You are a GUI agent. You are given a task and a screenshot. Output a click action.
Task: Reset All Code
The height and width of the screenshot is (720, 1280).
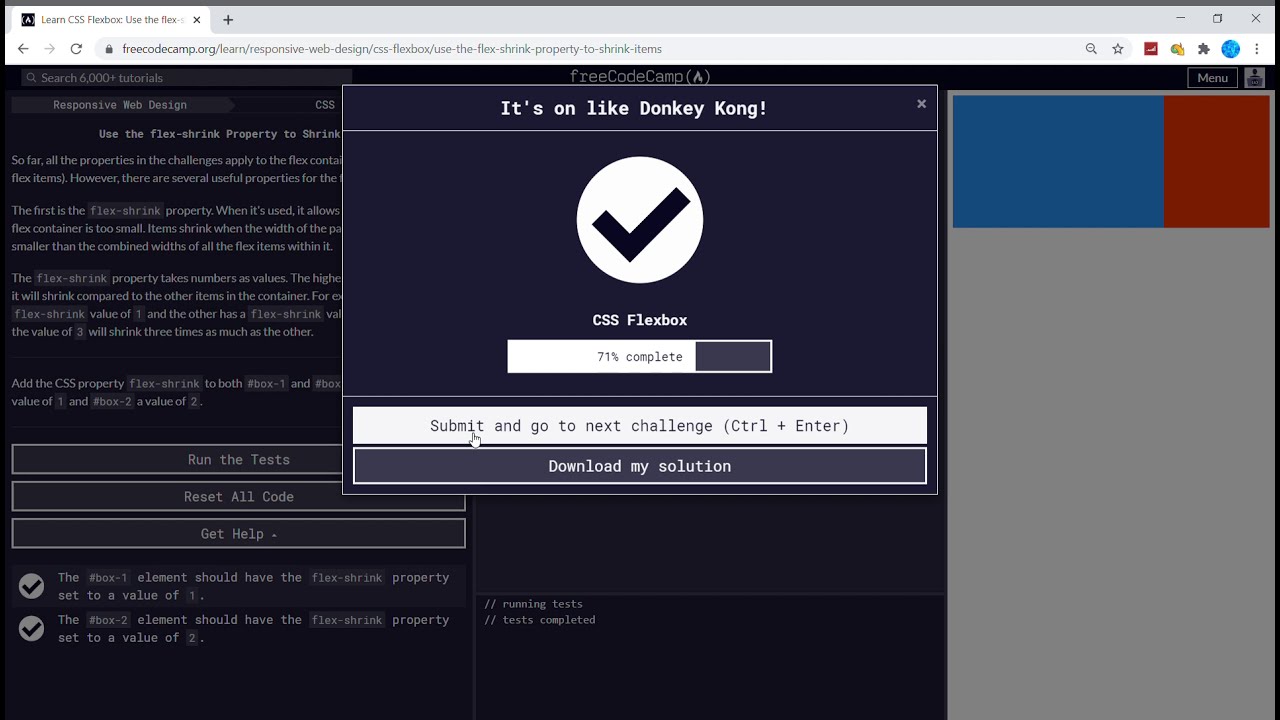238,497
